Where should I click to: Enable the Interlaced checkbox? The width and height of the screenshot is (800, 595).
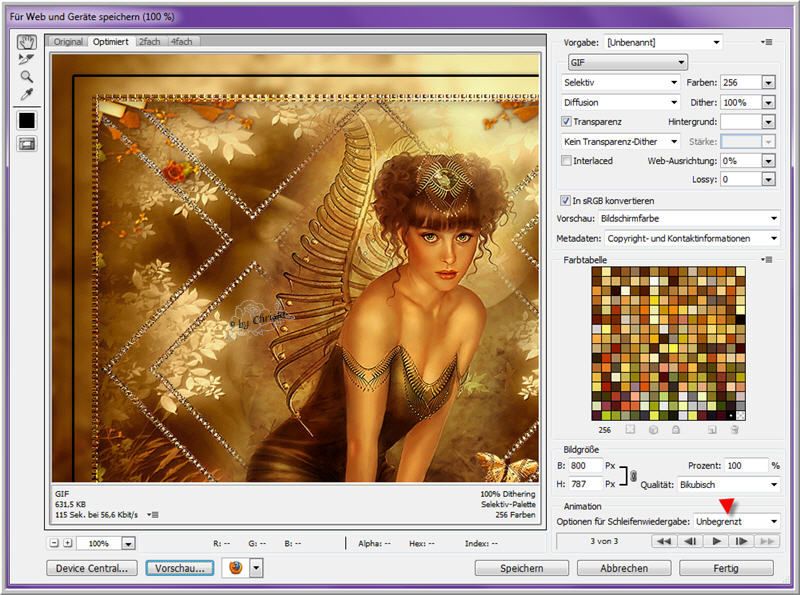(566, 161)
